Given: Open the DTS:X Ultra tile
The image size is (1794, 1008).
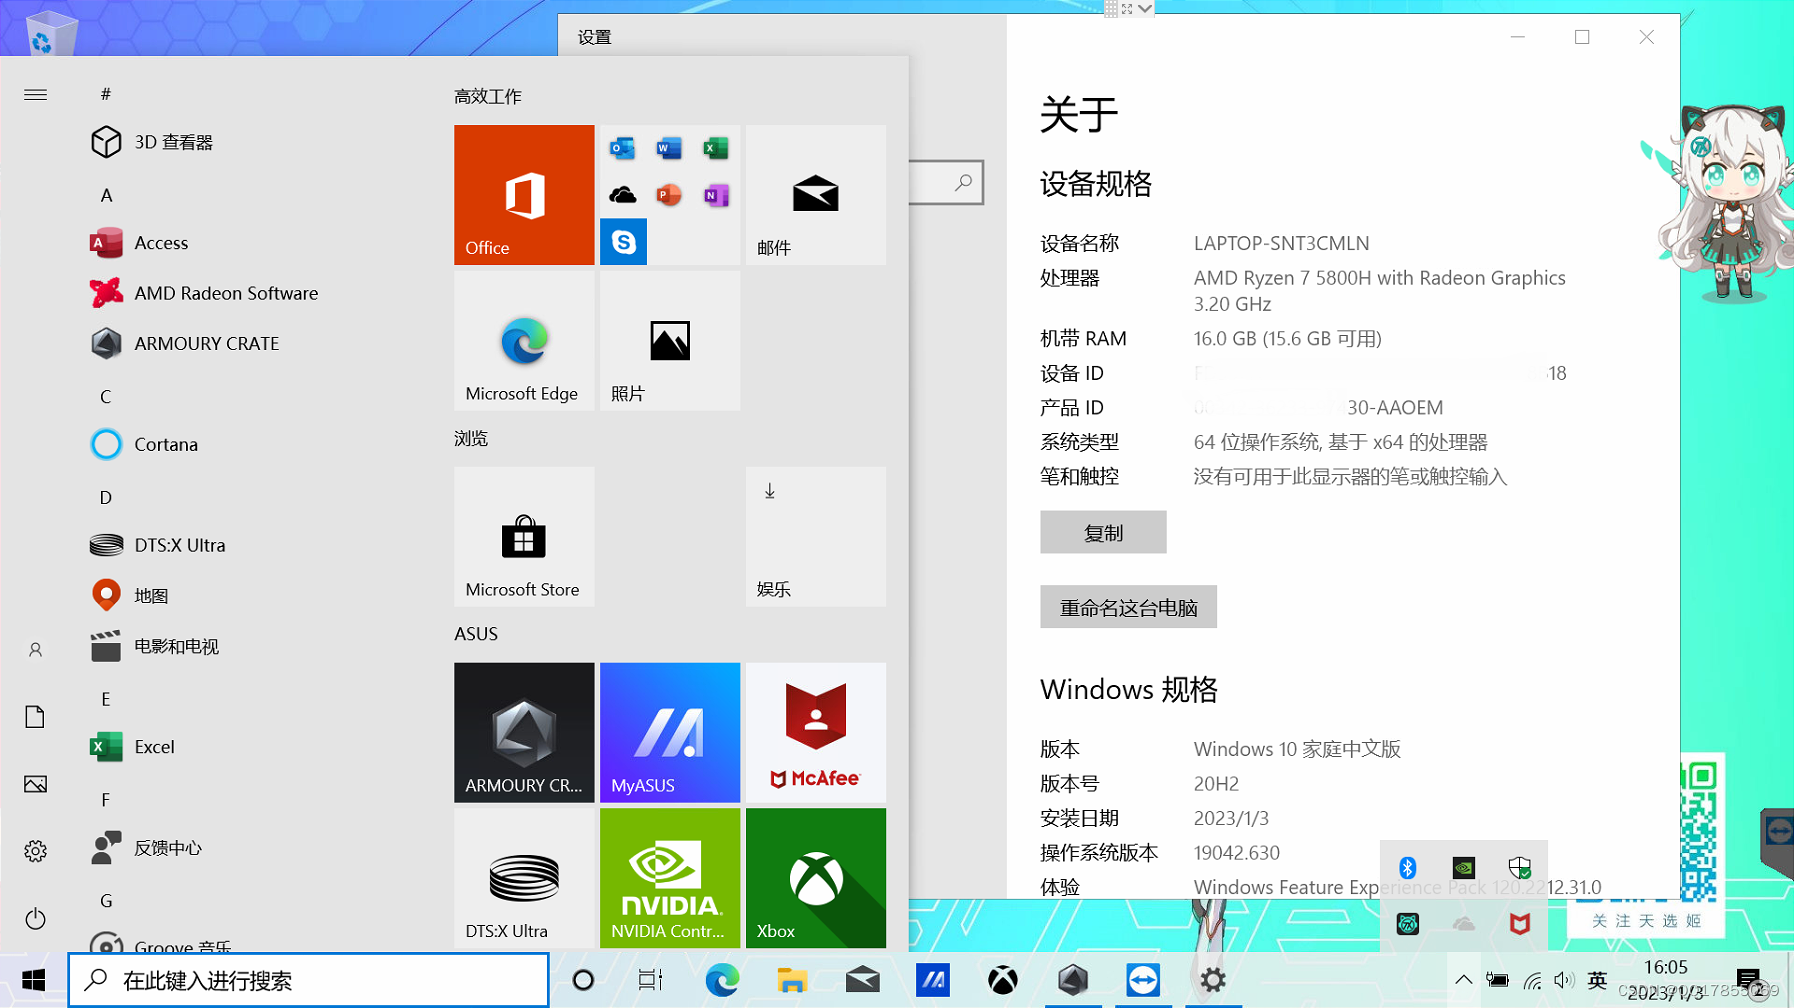Looking at the screenshot, I should click(x=524, y=878).
